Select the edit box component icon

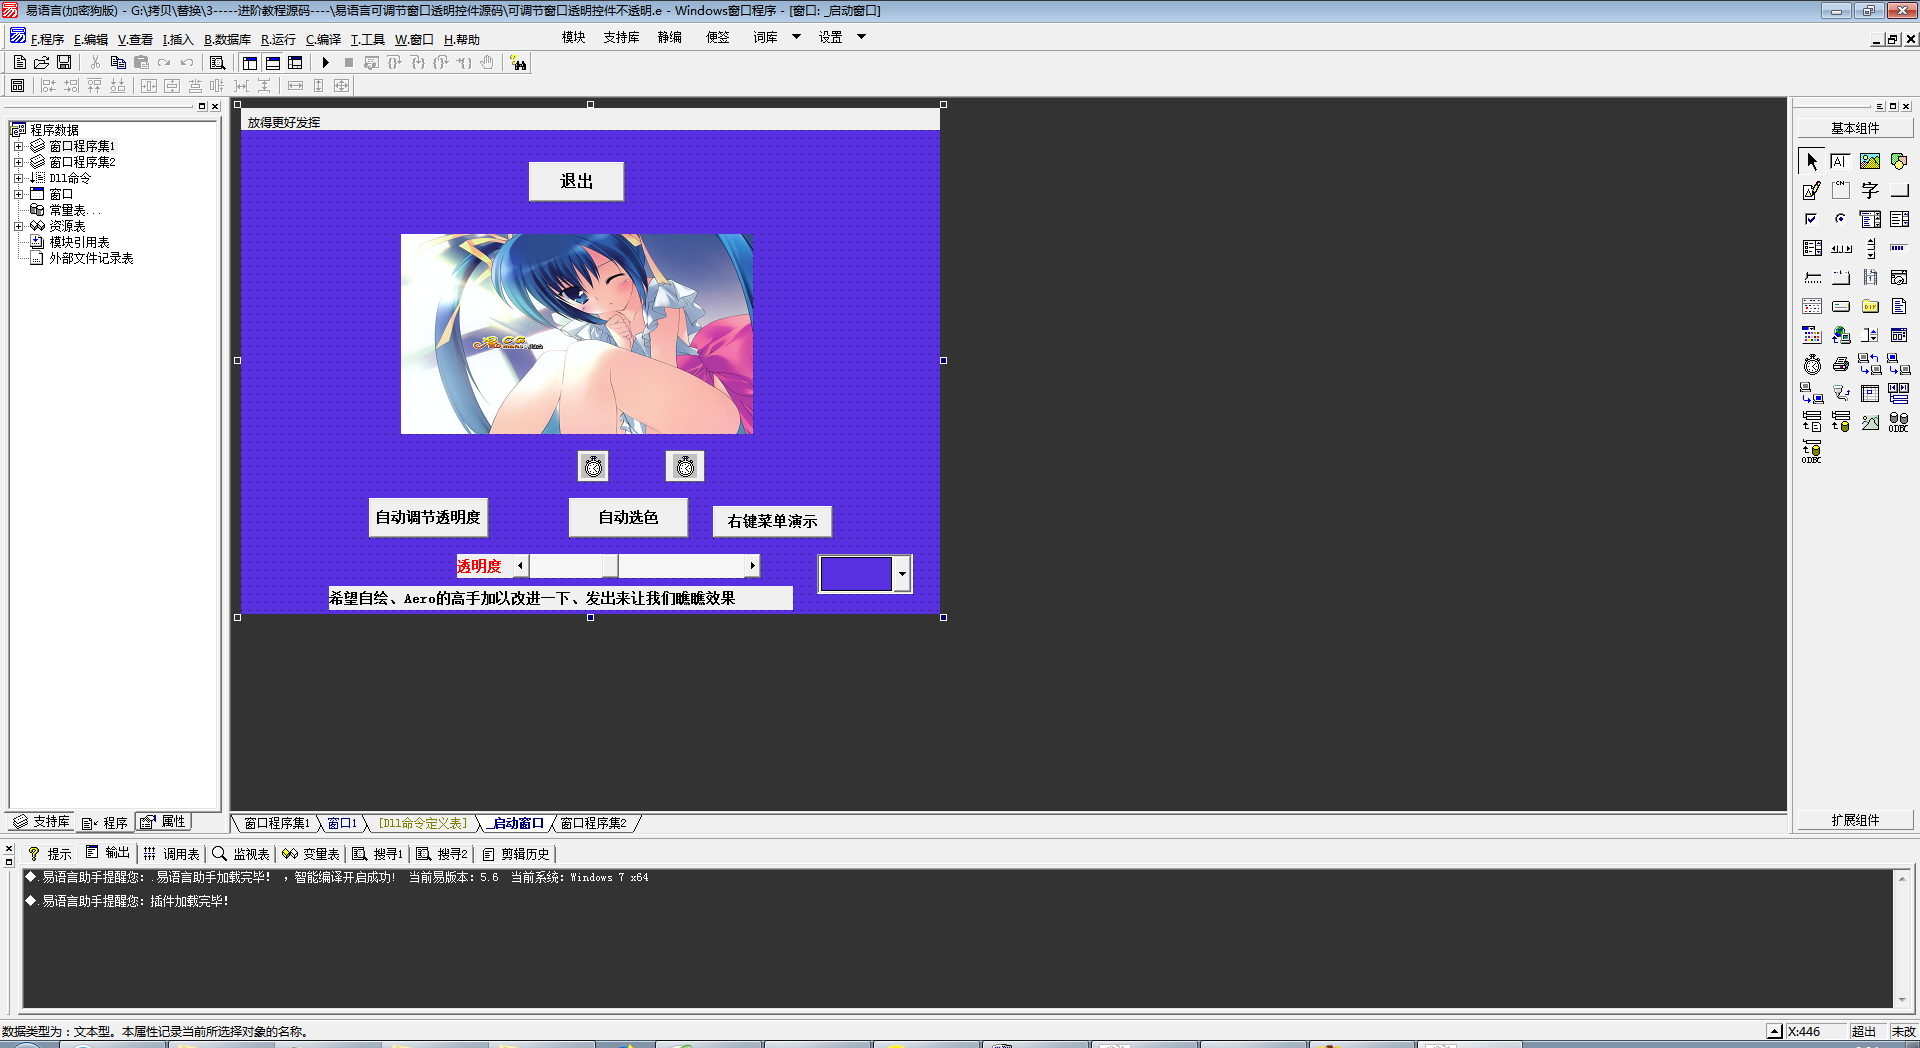pyautogui.click(x=1841, y=161)
